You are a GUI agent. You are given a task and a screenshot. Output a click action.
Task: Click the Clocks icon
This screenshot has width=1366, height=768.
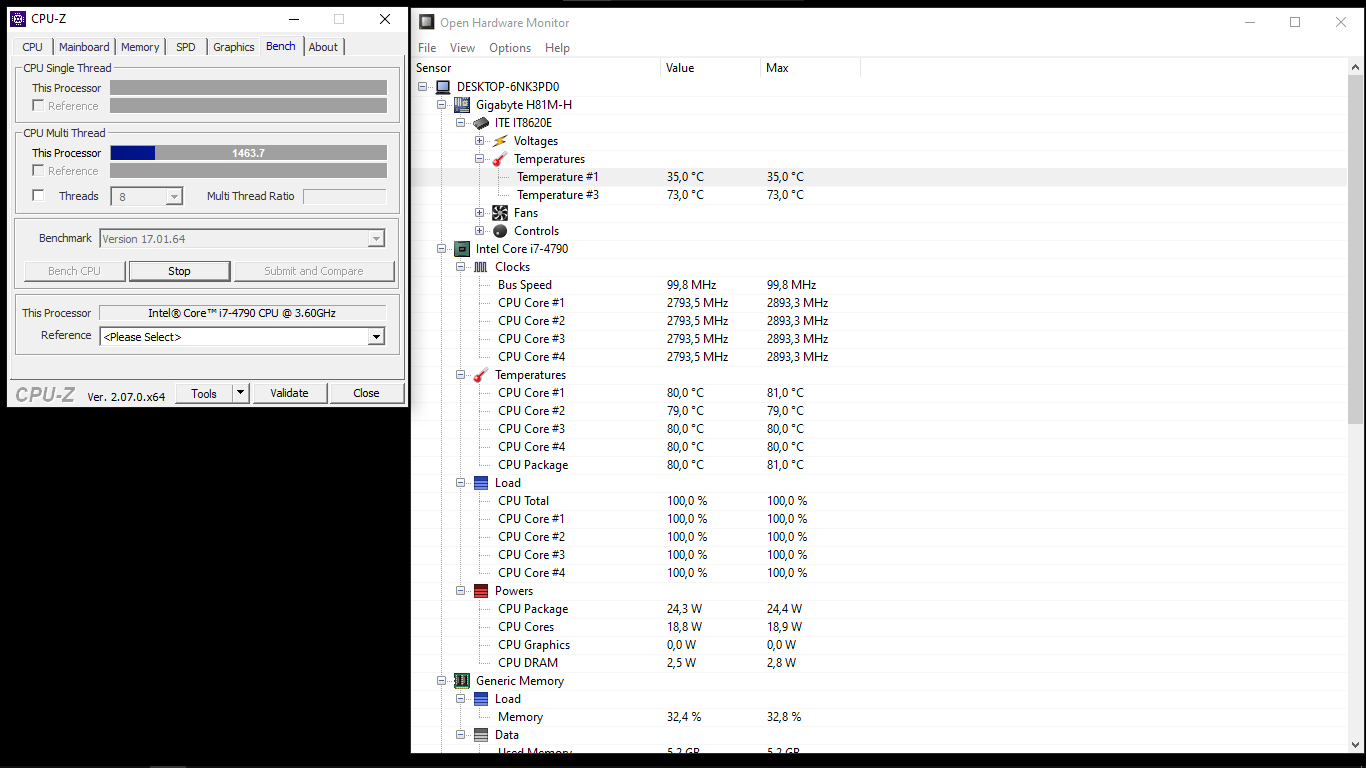pos(481,267)
